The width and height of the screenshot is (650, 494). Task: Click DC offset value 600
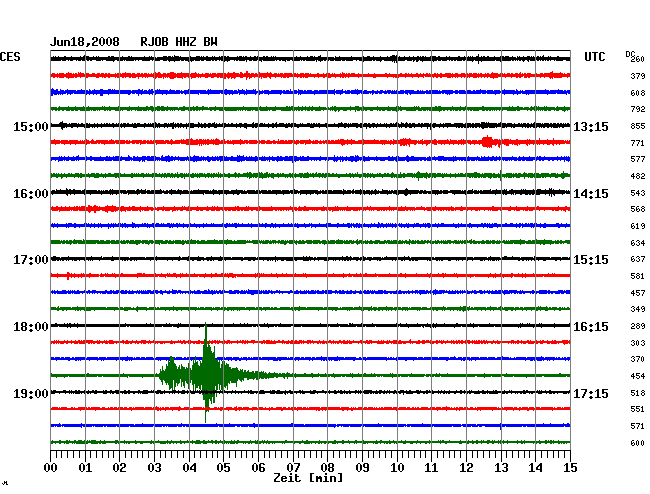point(638,443)
